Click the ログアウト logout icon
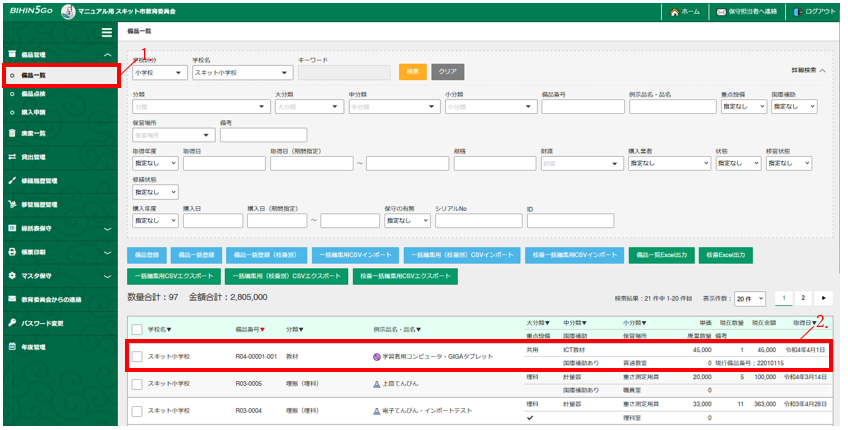848x430 pixels. (x=797, y=12)
